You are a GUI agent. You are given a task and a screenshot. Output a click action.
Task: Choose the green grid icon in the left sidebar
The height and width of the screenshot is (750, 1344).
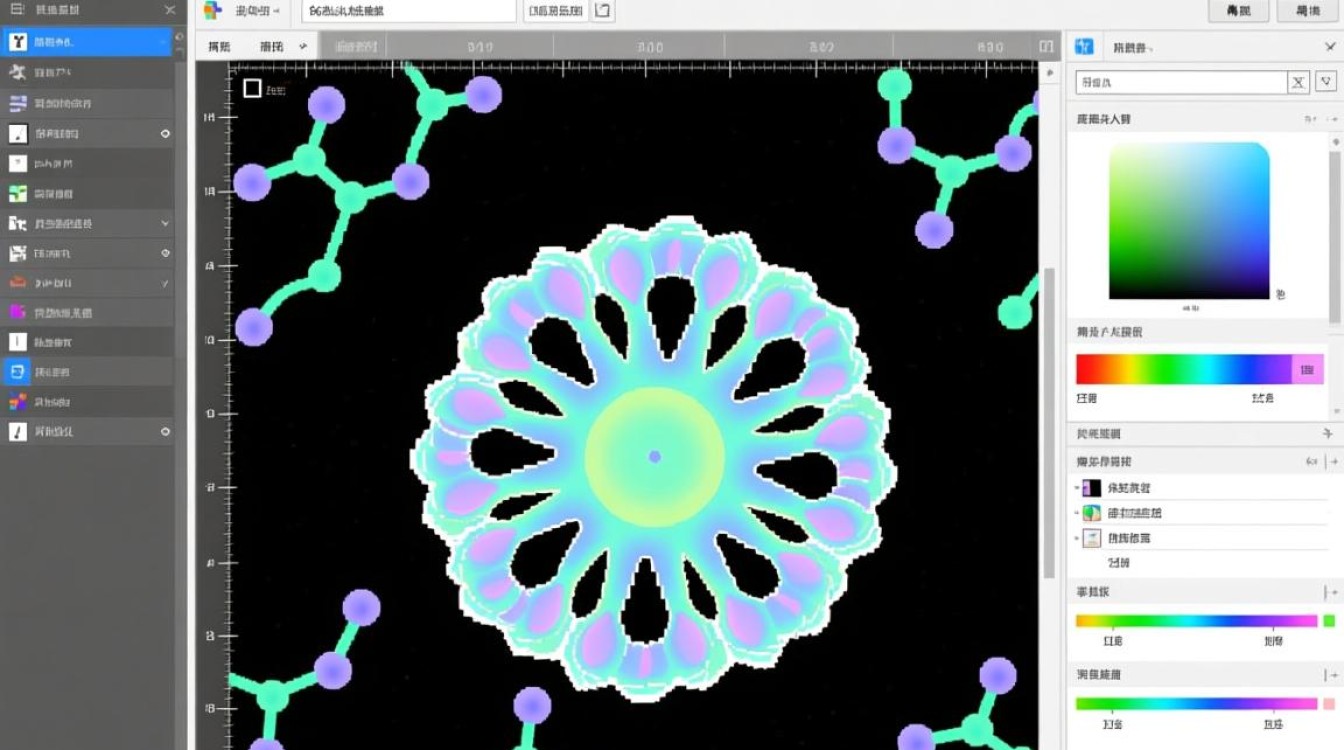(x=17, y=193)
